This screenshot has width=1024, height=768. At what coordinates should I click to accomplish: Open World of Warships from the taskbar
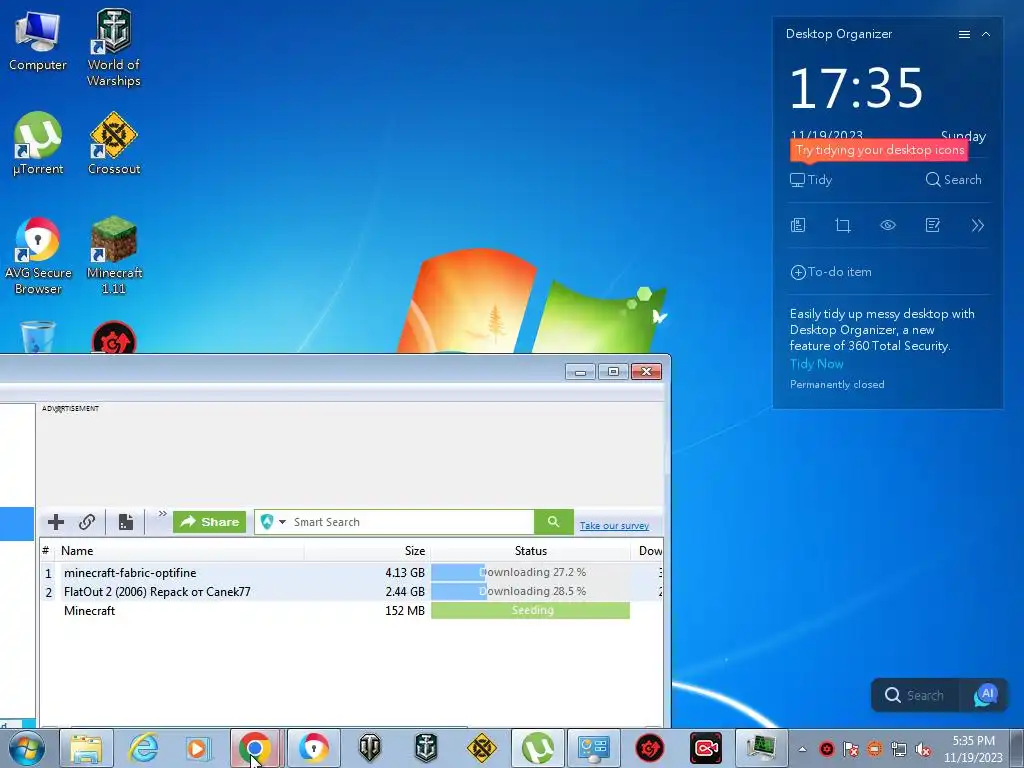point(426,748)
